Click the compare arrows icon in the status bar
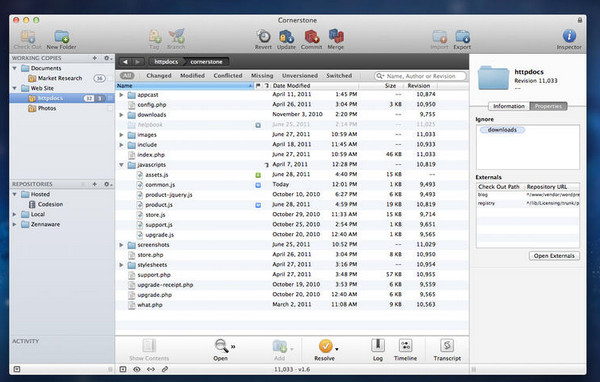 [x=151, y=369]
